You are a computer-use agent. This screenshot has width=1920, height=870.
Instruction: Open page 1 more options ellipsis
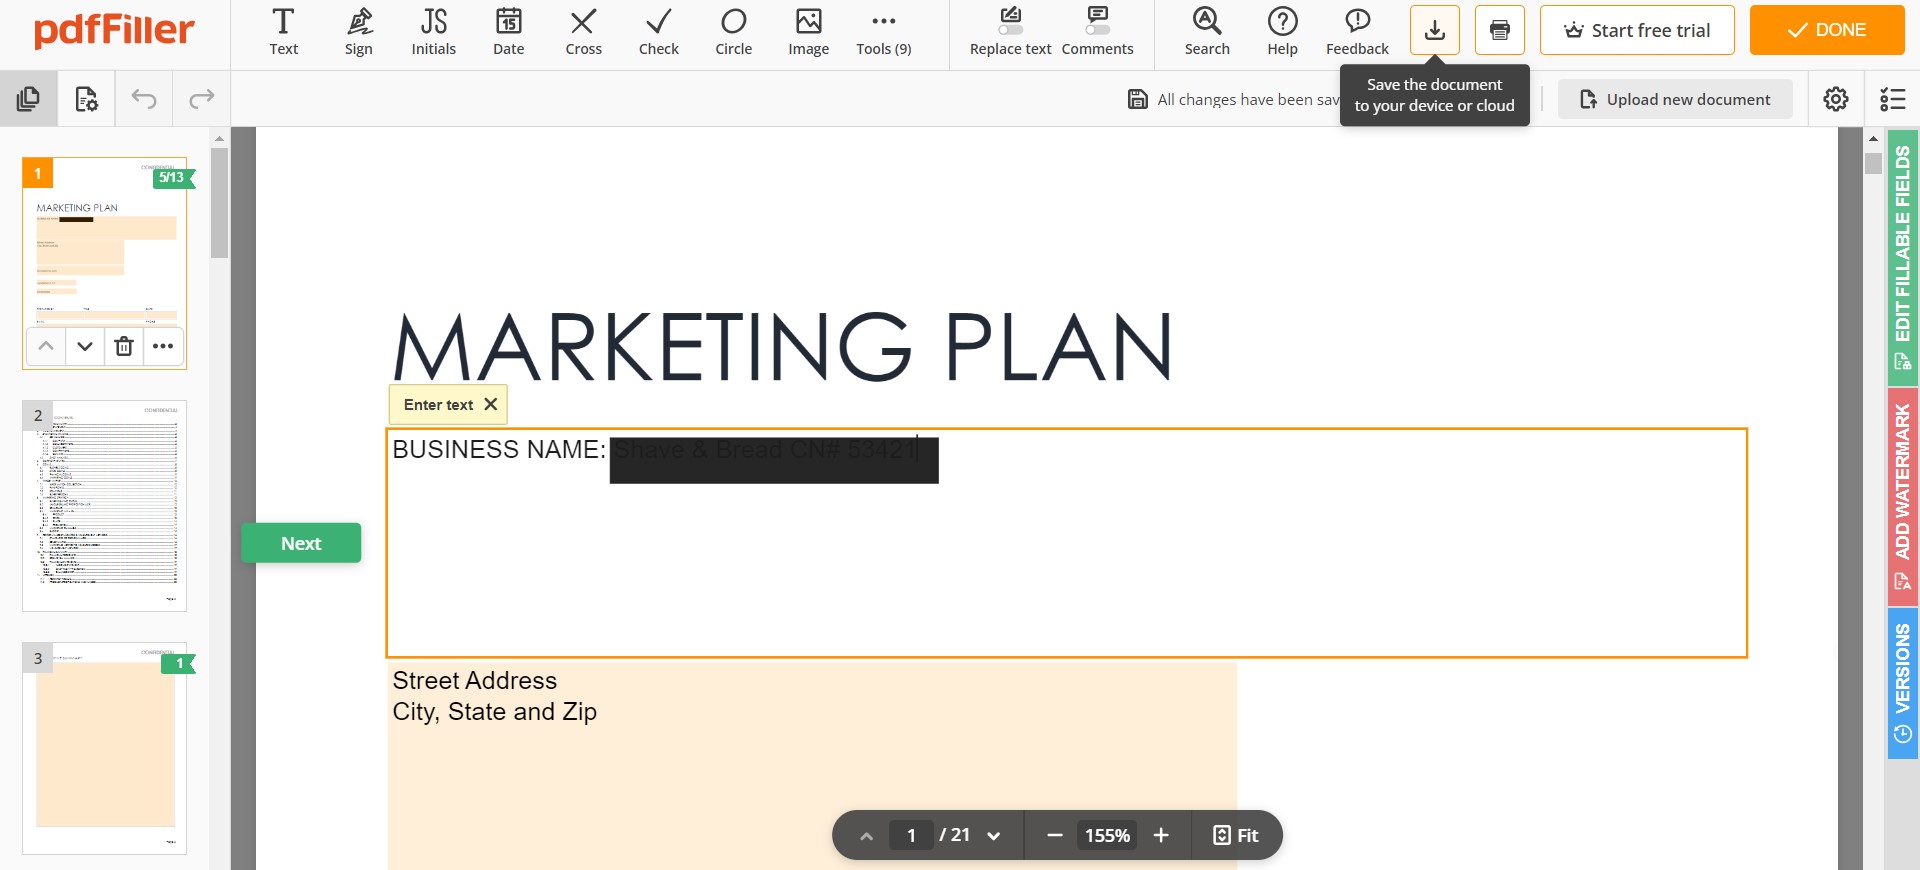tap(163, 346)
